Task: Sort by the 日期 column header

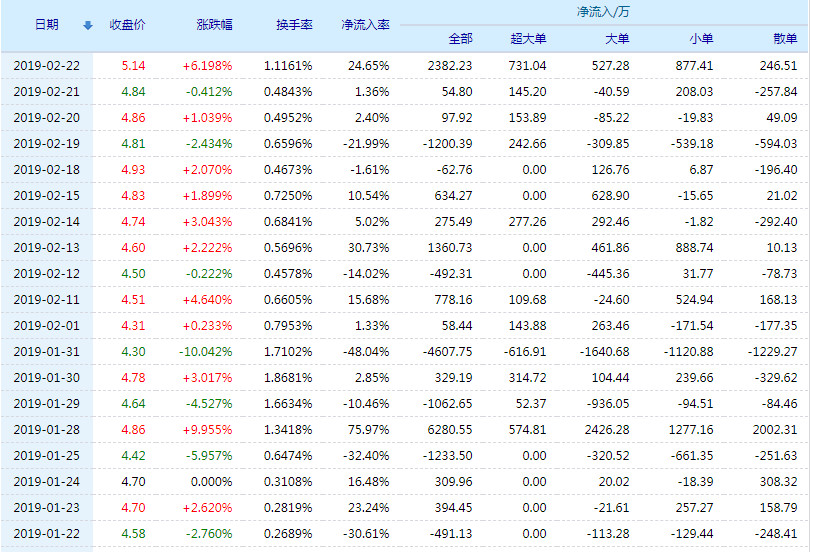Action: (46, 24)
